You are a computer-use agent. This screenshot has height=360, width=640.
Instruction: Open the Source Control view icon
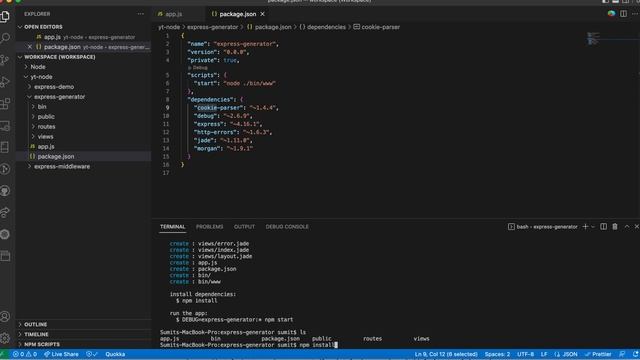pos(5,60)
